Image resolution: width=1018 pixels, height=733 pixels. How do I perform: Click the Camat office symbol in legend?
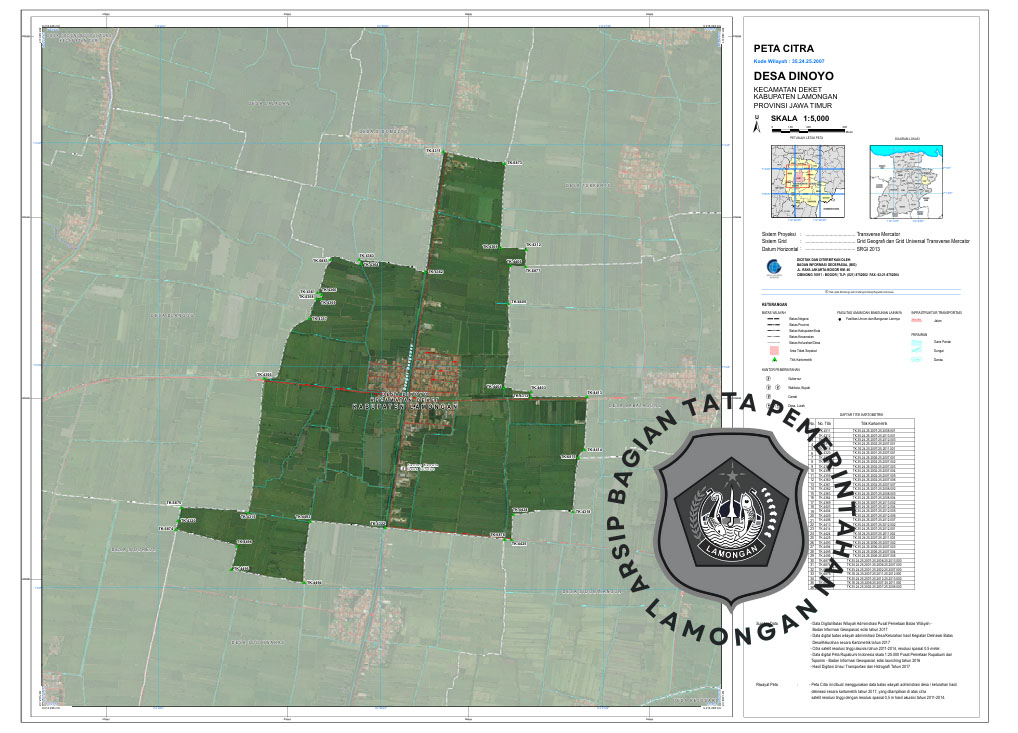pos(769,397)
